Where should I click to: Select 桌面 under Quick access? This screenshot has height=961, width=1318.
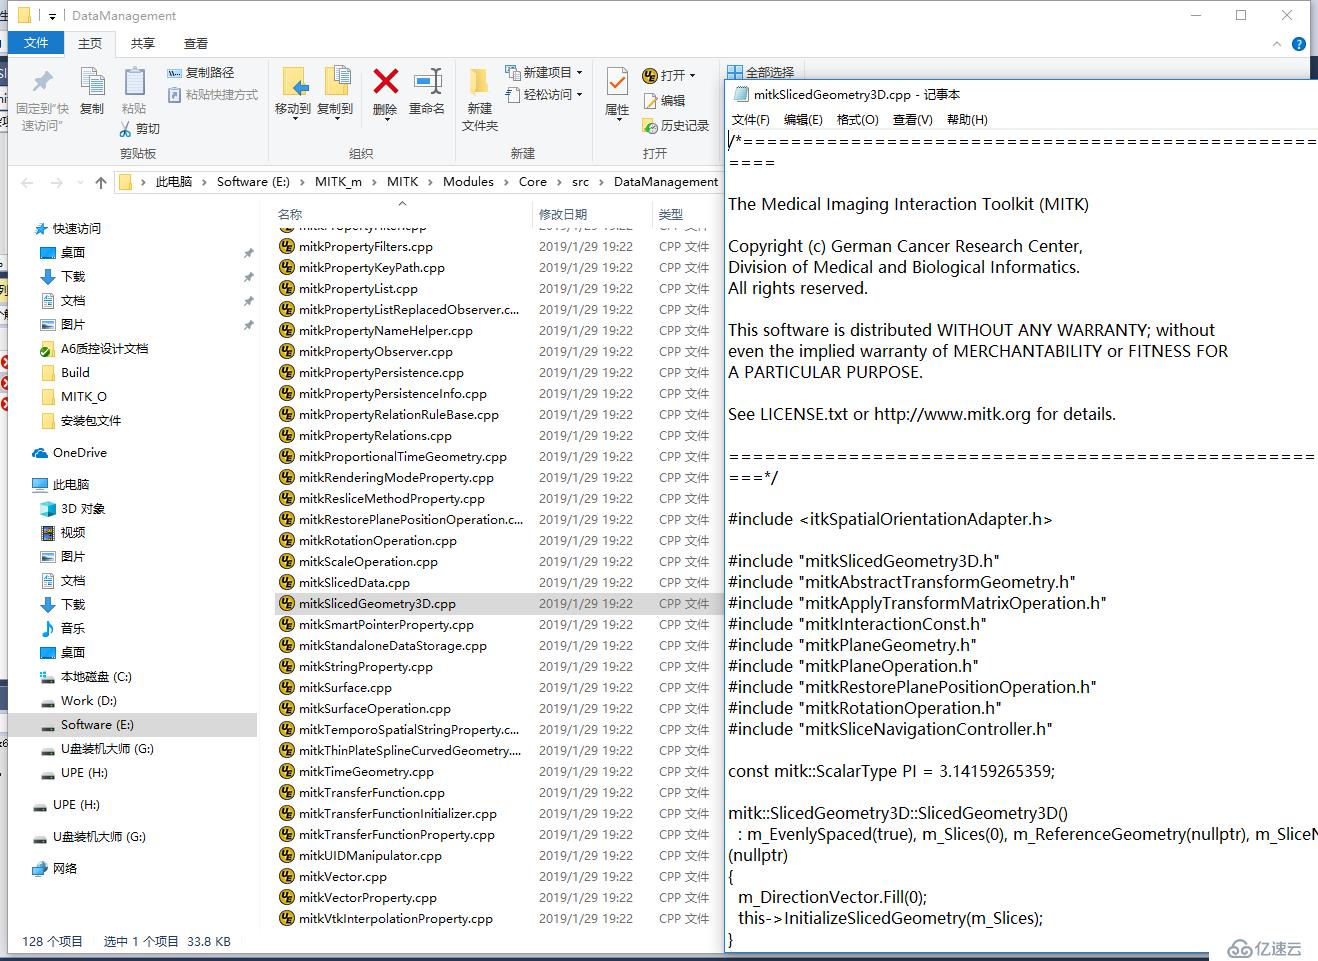click(x=62, y=253)
